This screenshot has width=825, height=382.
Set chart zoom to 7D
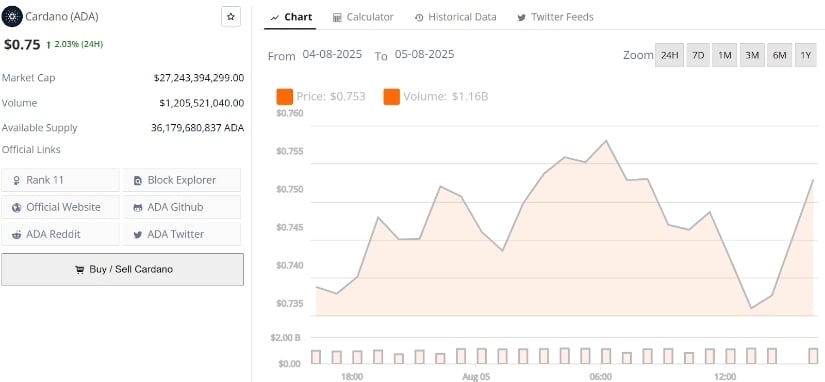click(x=698, y=55)
